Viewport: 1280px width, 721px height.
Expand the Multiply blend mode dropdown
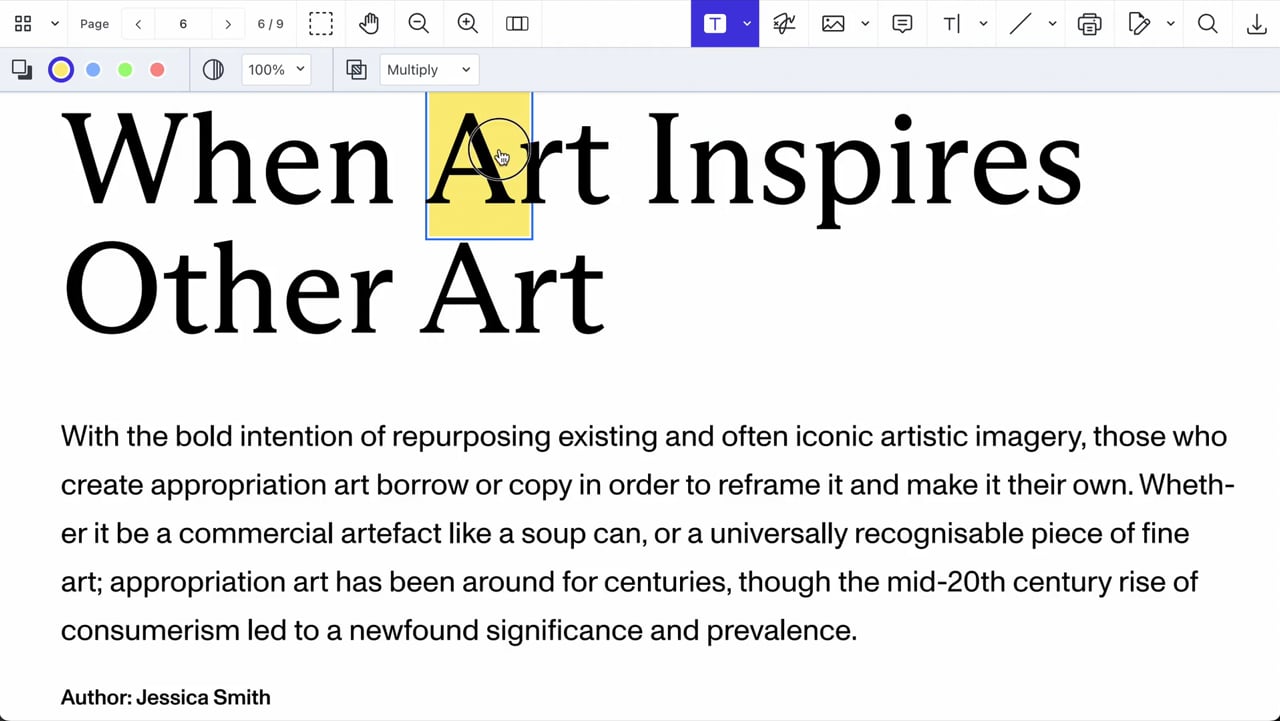[429, 70]
